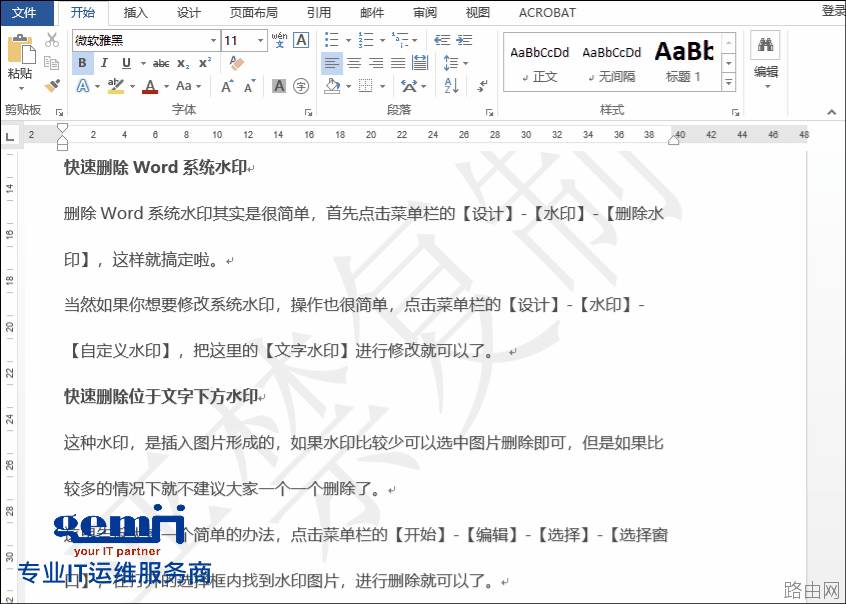The image size is (846, 604).
Task: Toggle Underline formatting
Action: tap(126, 63)
